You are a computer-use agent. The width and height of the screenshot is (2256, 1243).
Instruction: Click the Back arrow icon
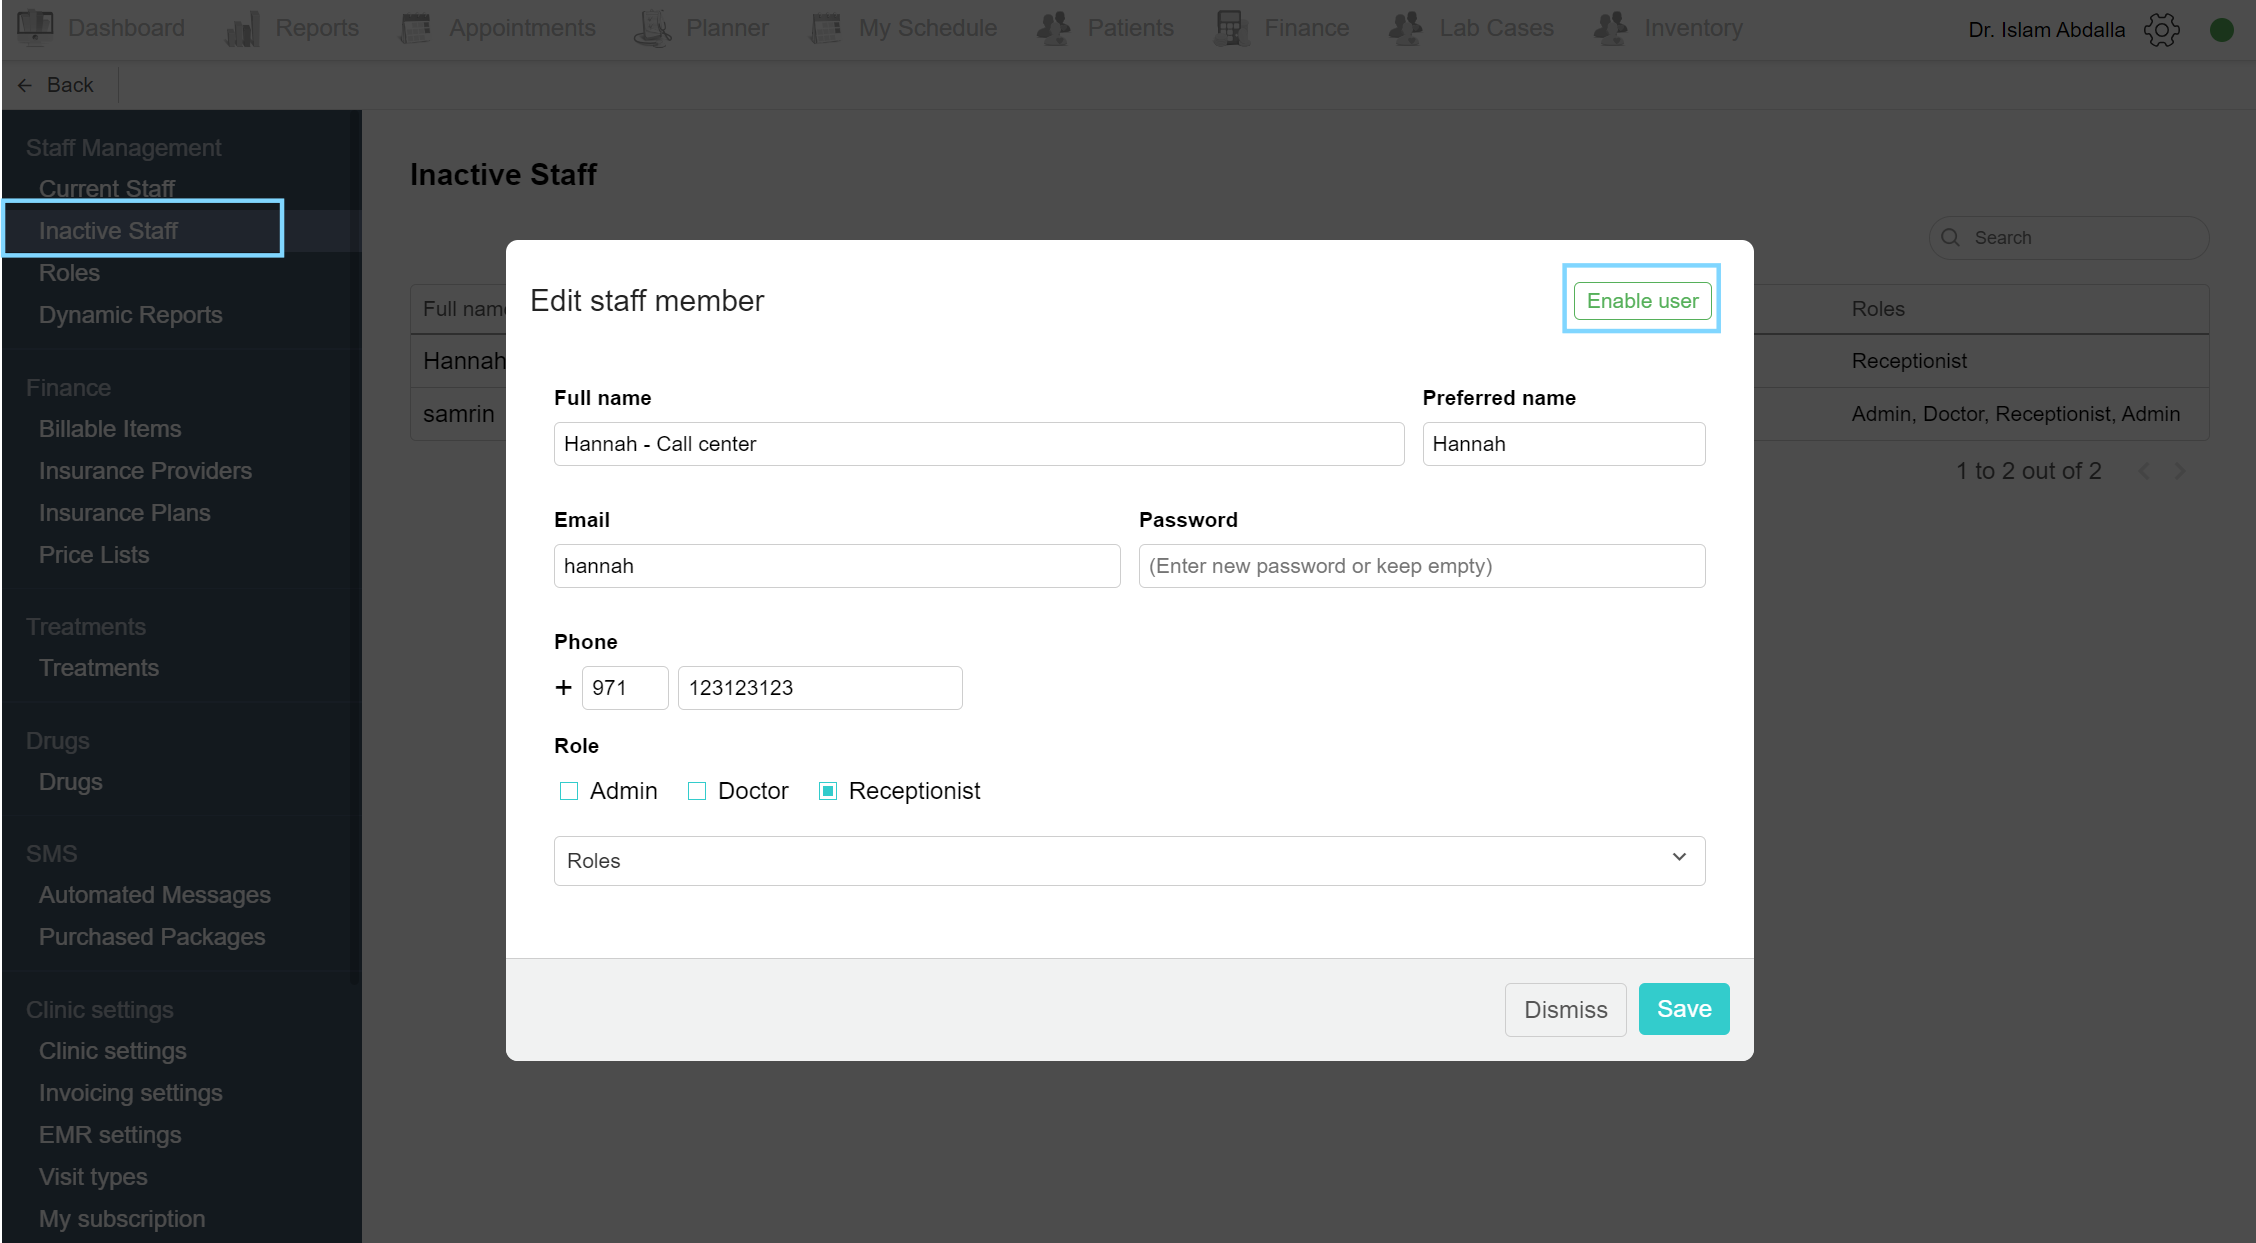[x=25, y=86]
